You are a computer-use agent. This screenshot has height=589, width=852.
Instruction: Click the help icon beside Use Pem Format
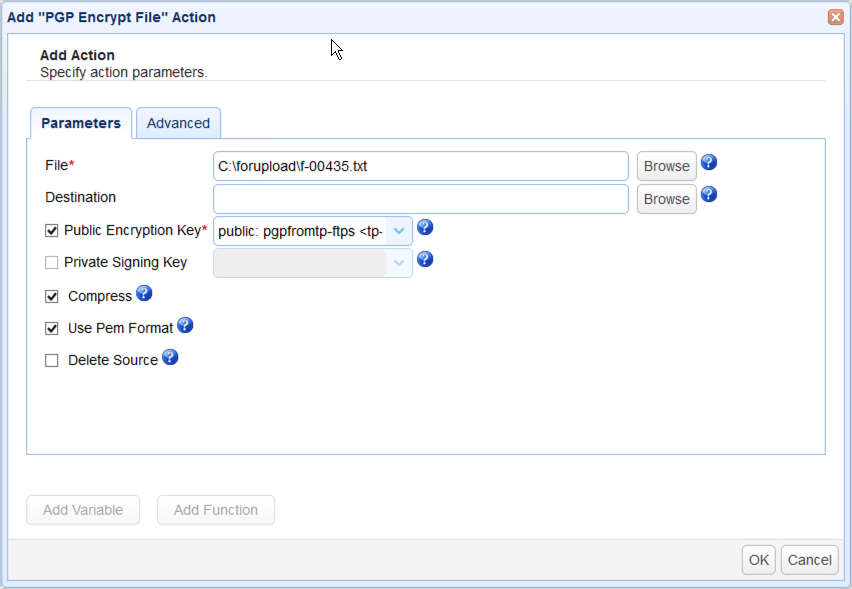coord(185,325)
